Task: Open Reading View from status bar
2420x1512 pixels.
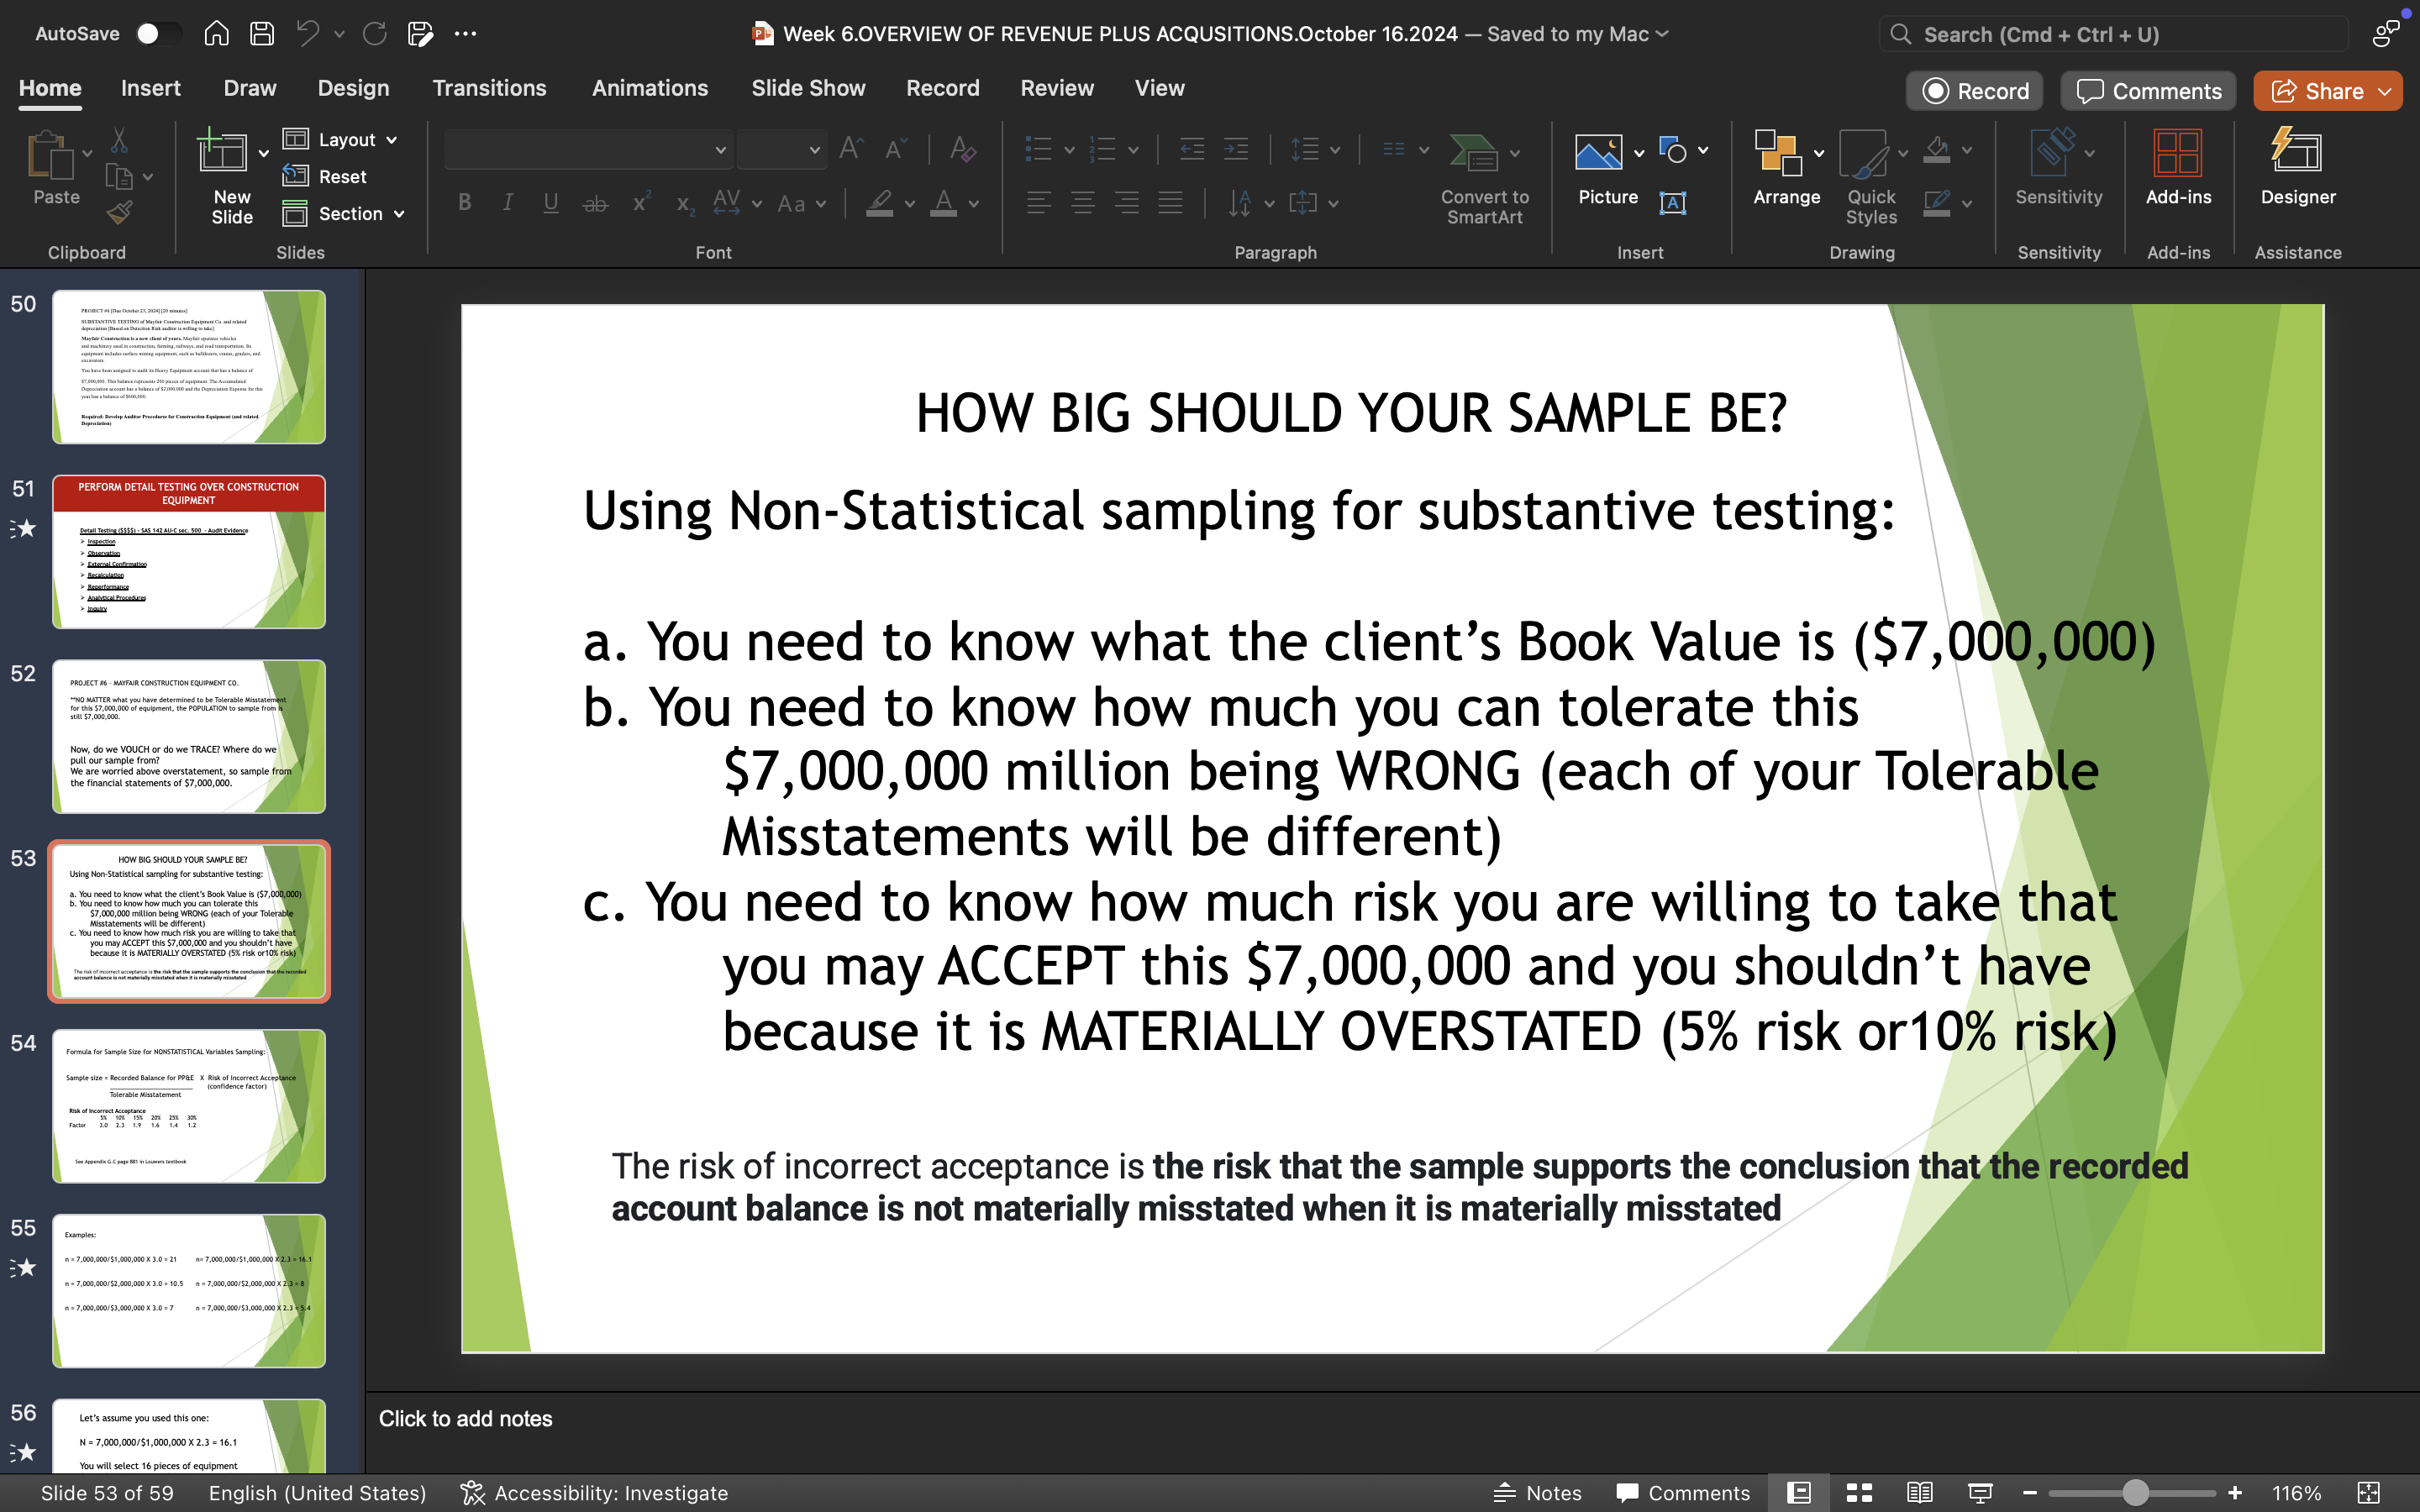Action: pos(1919,1492)
